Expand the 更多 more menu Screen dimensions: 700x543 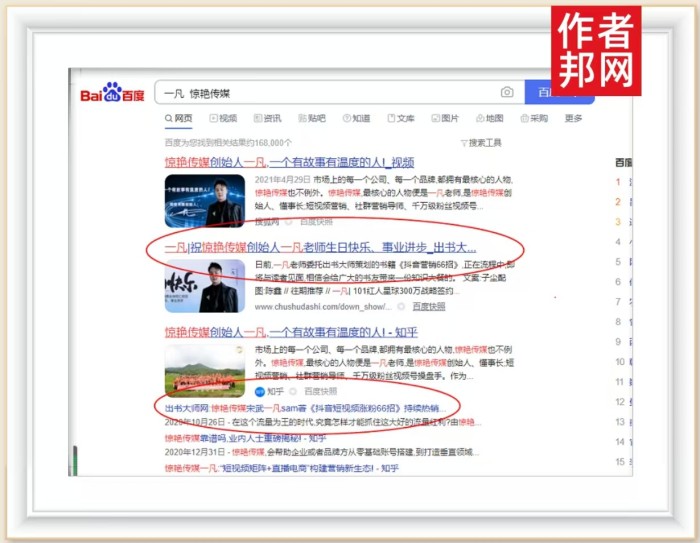(x=573, y=118)
